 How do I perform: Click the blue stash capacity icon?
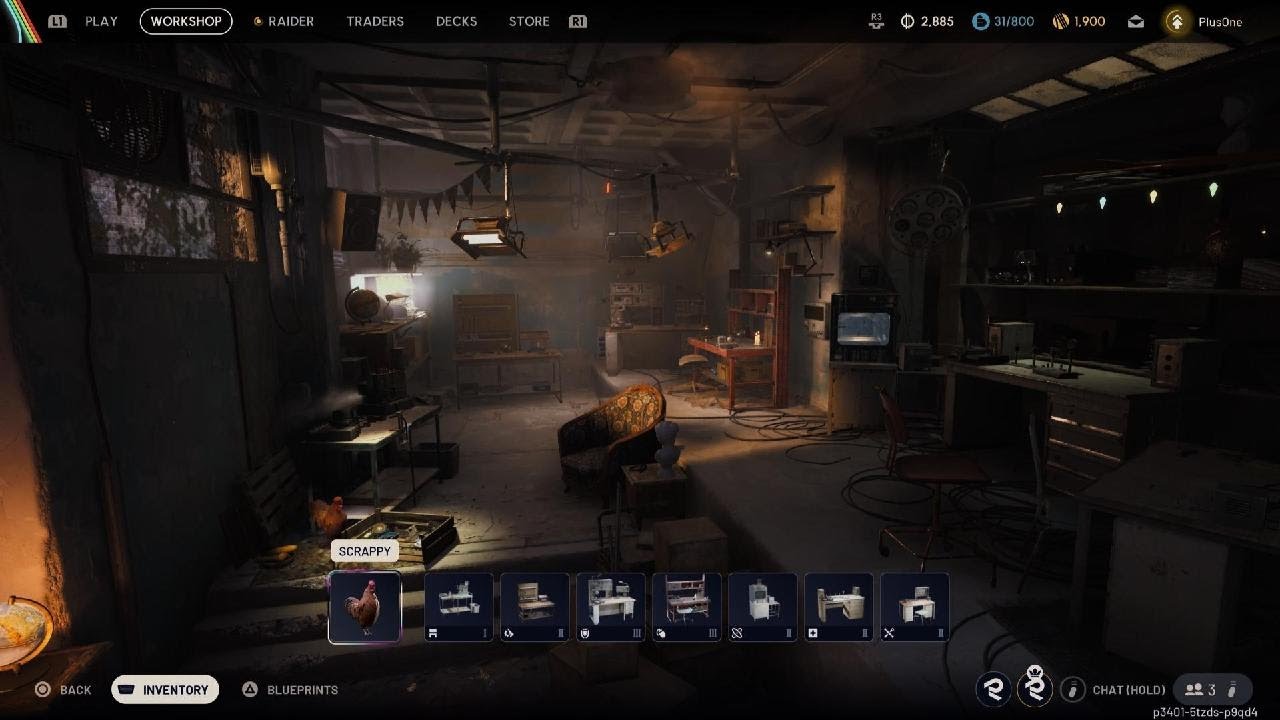981,21
